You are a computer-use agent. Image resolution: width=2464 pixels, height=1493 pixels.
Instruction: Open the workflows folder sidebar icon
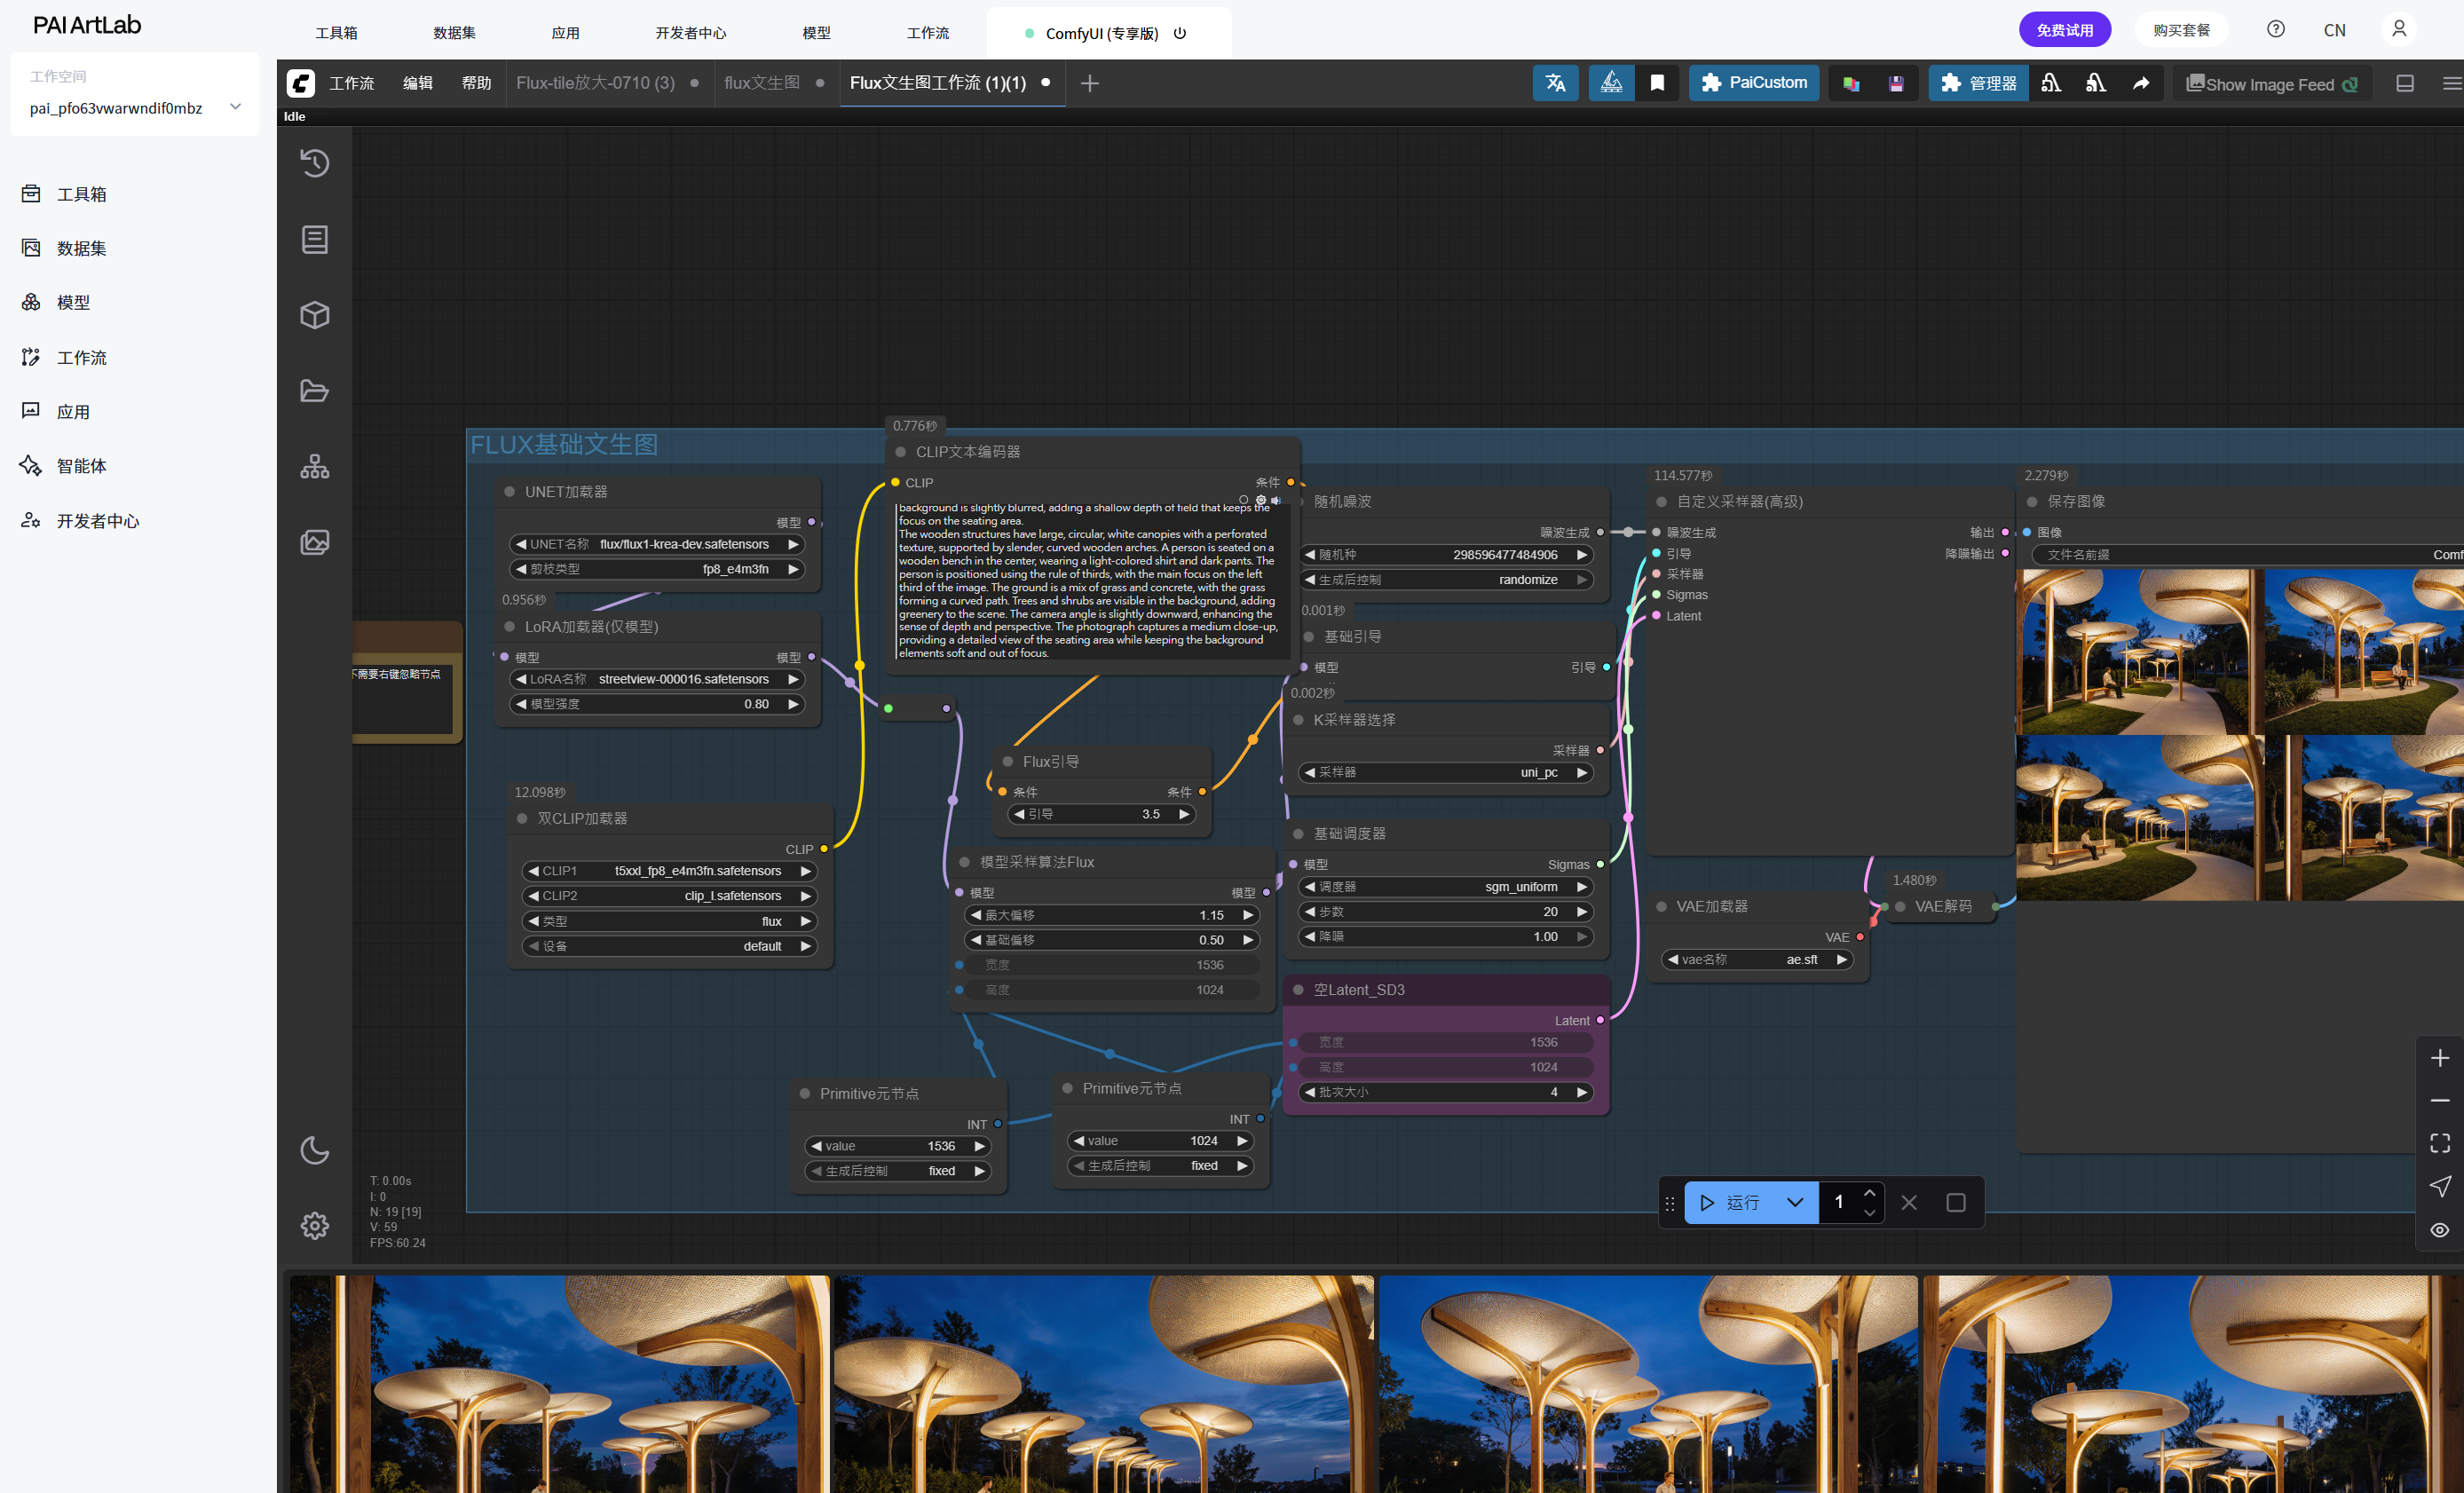pyautogui.click(x=315, y=391)
